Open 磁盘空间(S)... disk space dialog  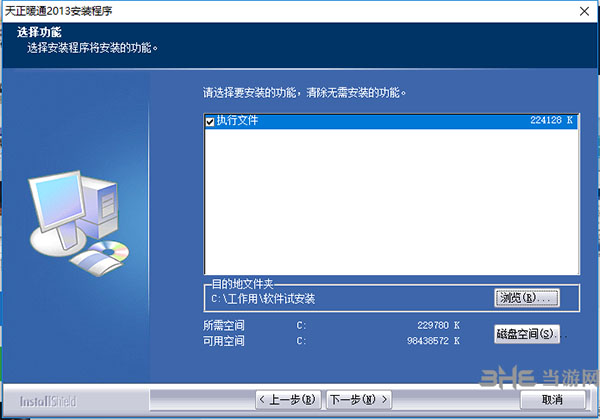pos(527,334)
